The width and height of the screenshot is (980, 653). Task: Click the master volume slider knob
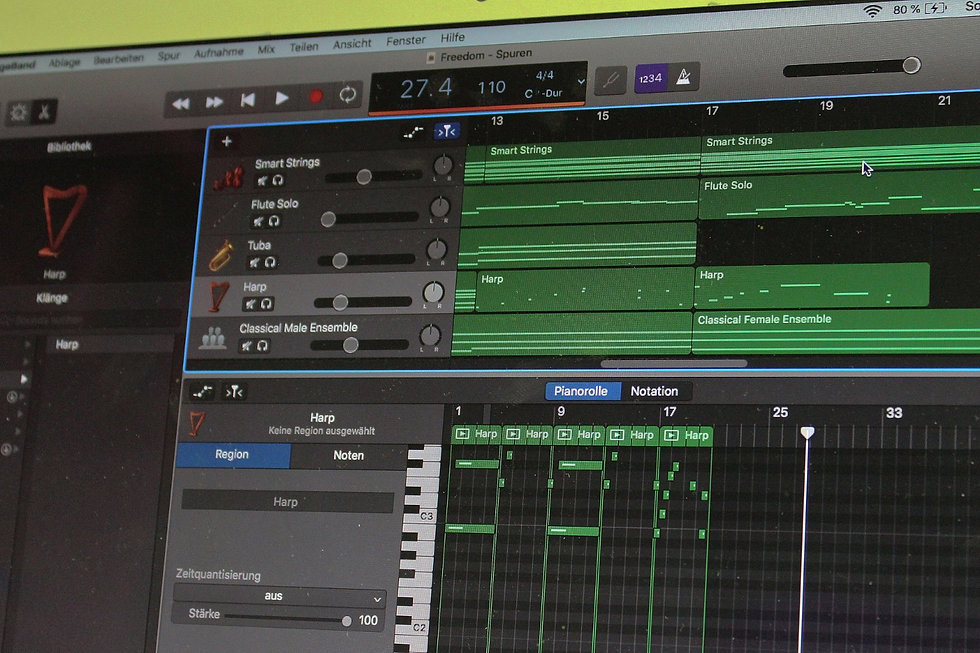point(911,65)
